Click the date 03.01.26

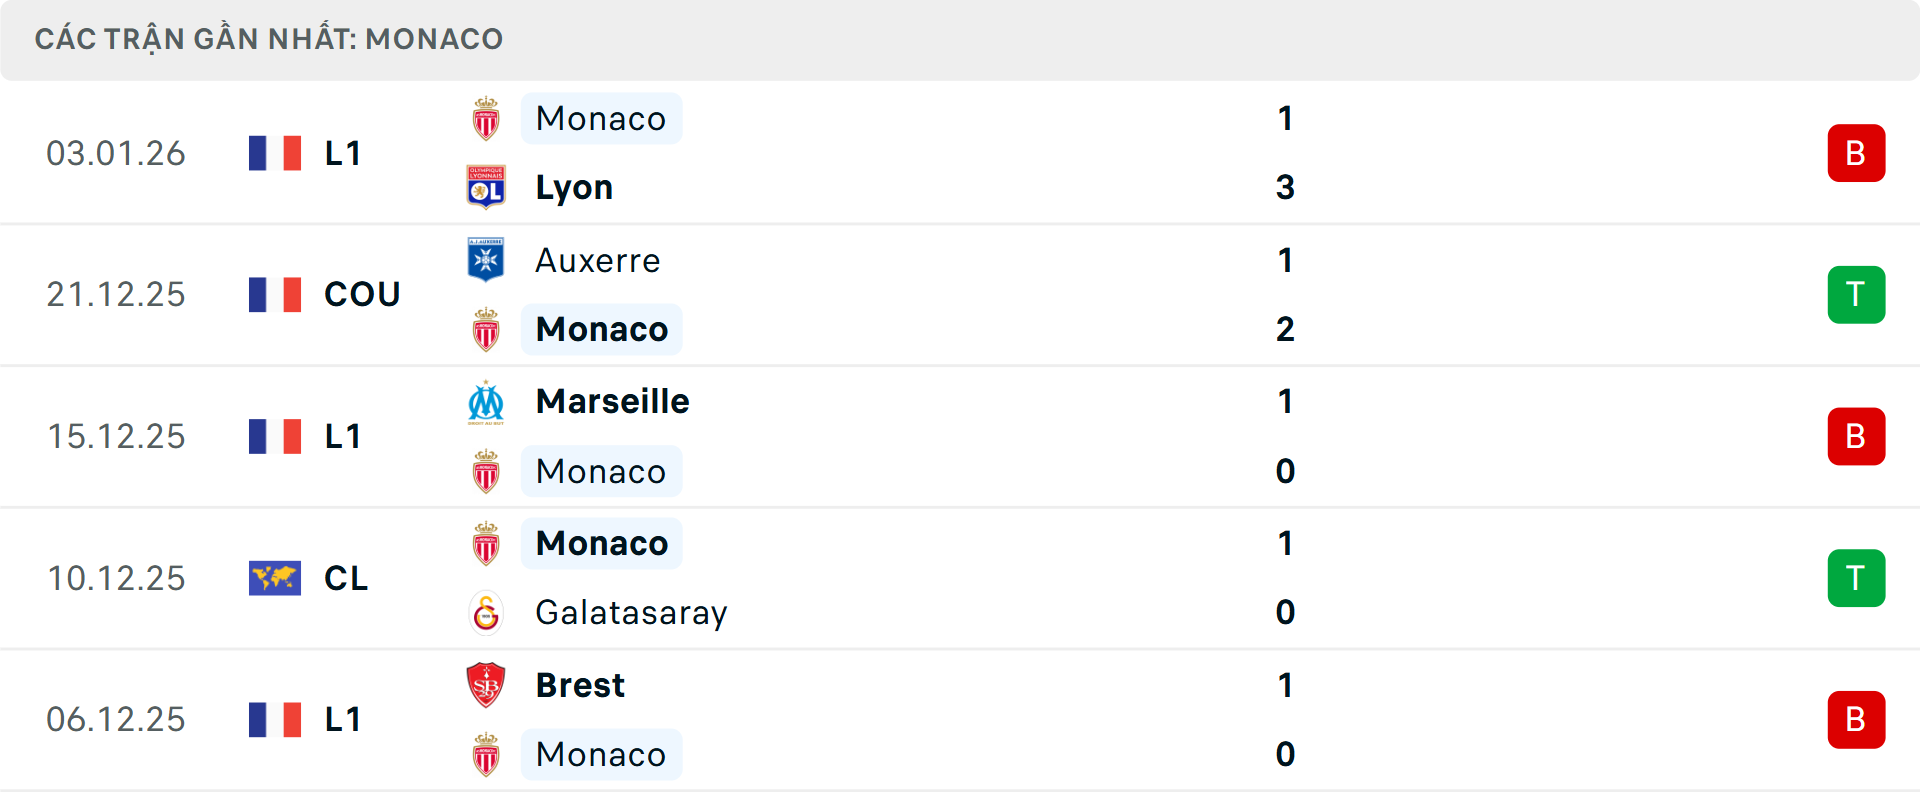pos(116,153)
